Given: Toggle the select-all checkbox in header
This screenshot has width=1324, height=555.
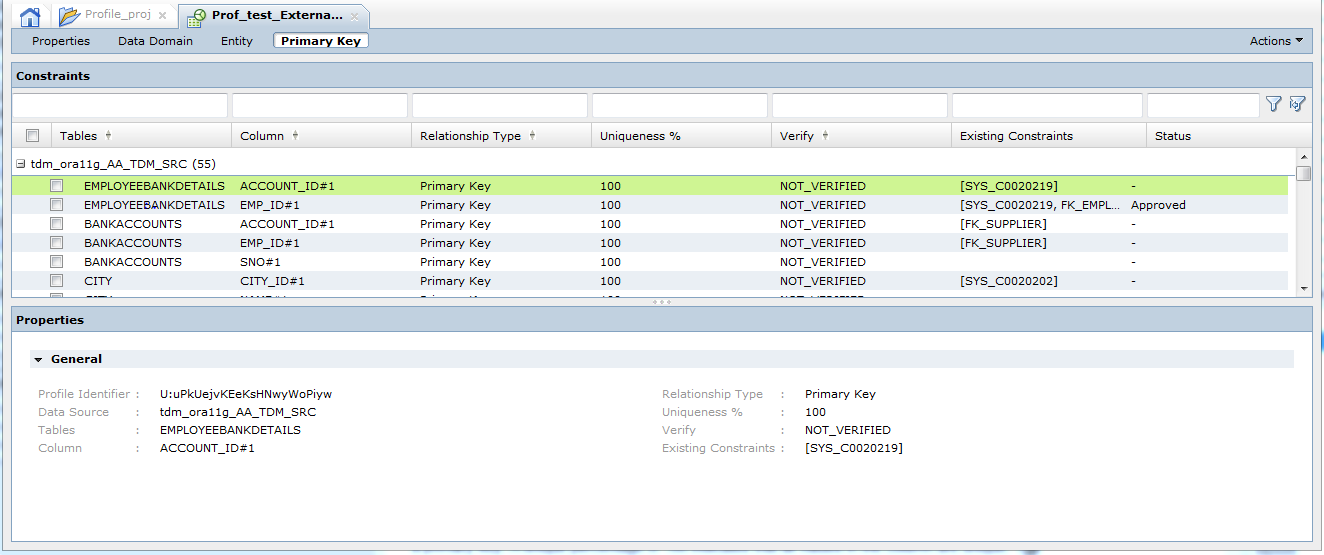Looking at the screenshot, I should point(33,136).
